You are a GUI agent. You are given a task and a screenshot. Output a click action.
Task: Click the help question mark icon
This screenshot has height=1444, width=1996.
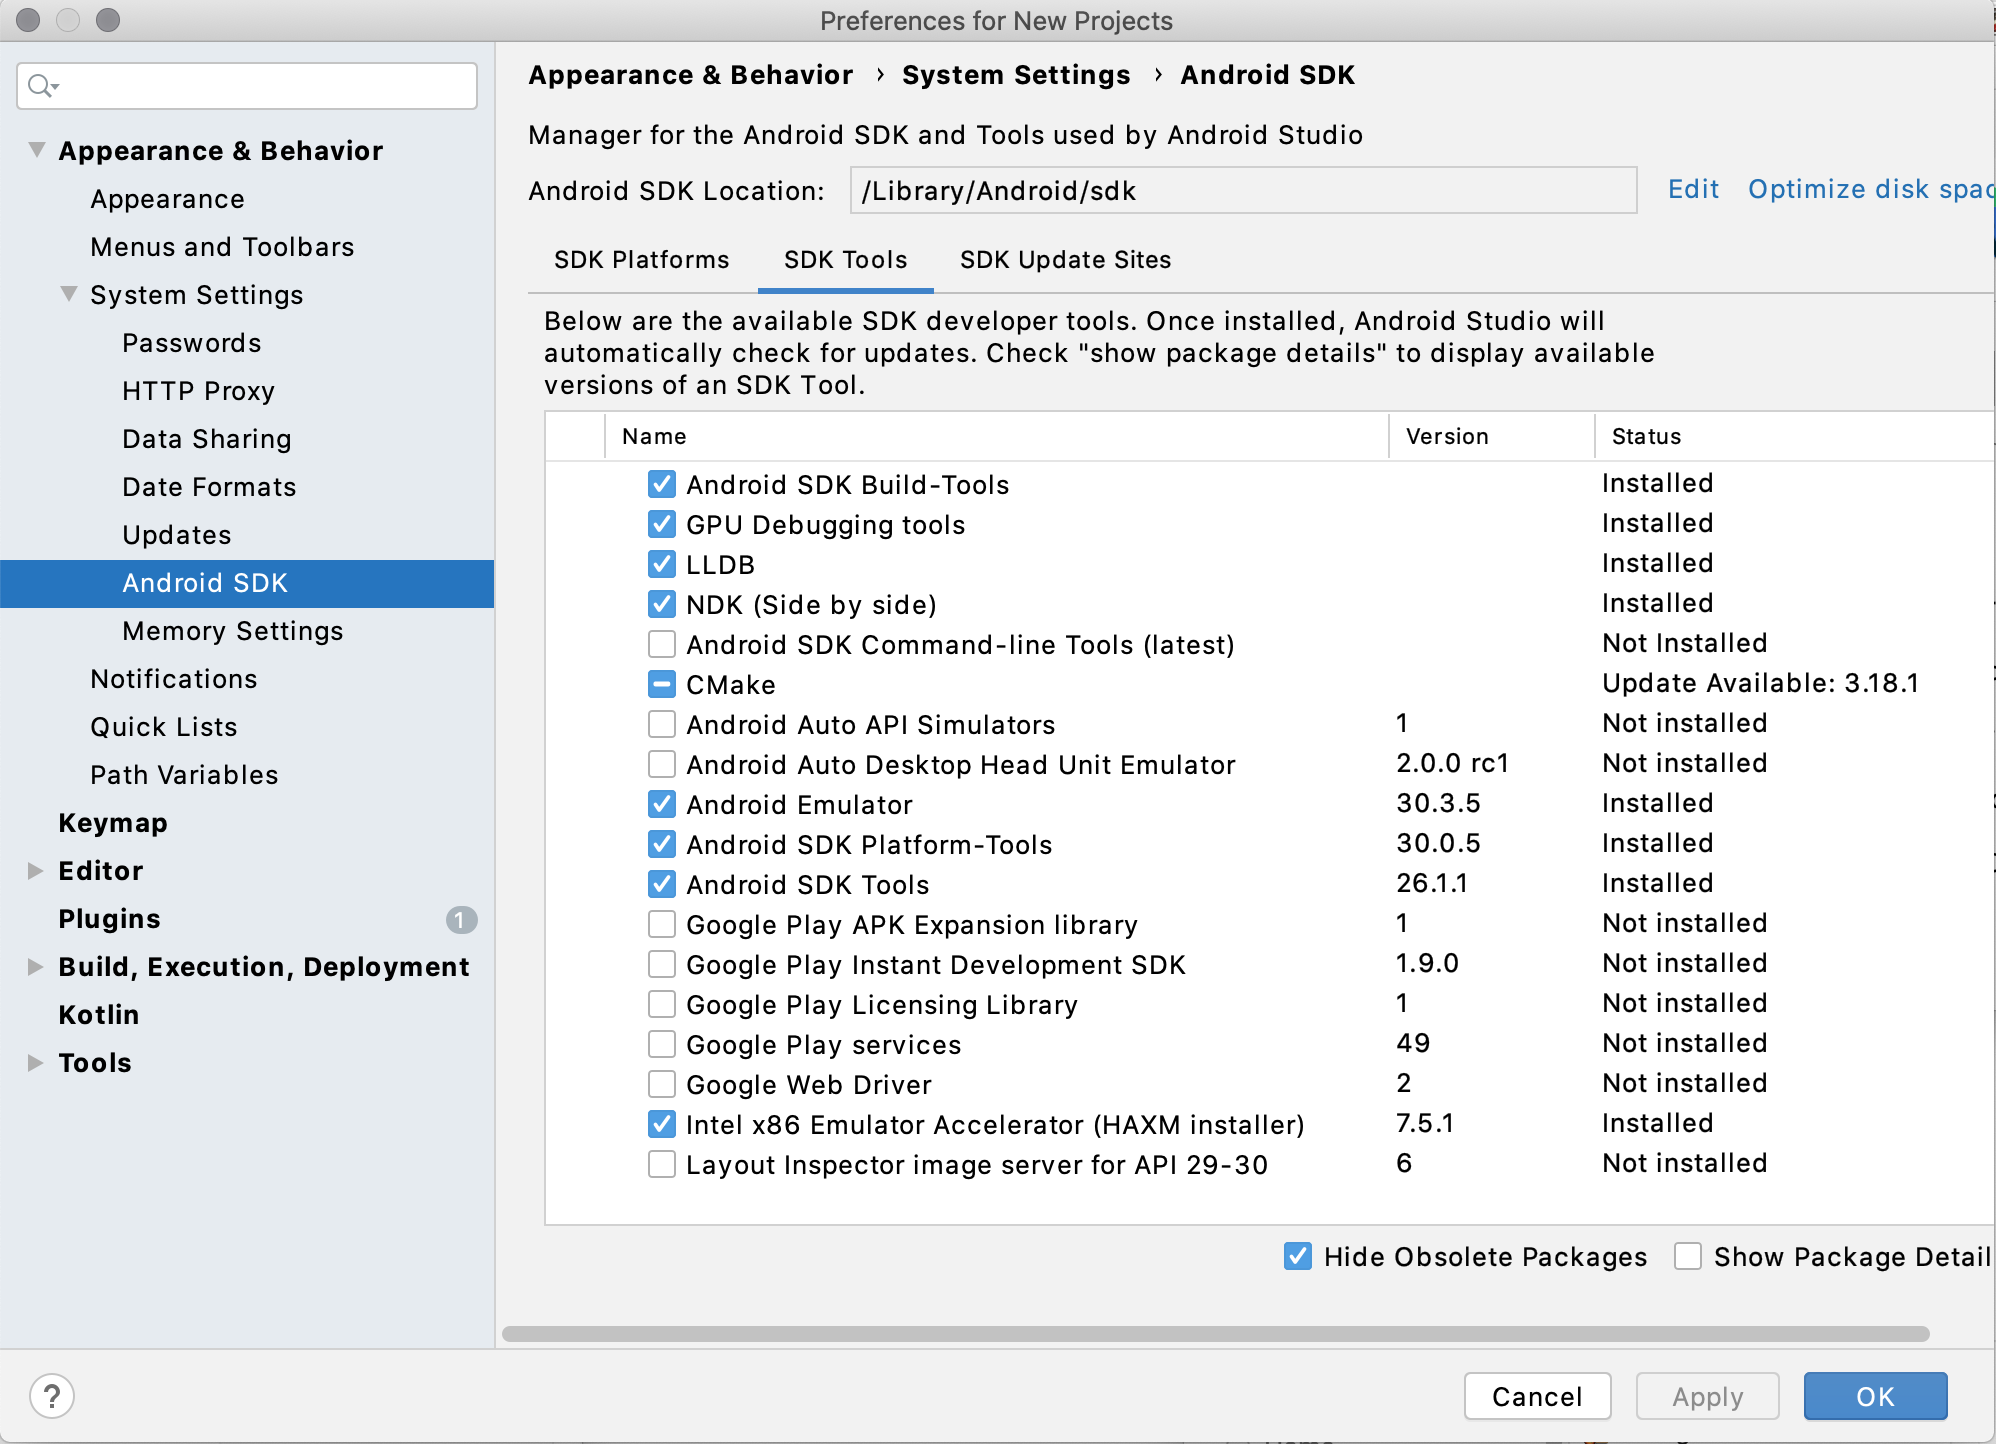click(52, 1395)
